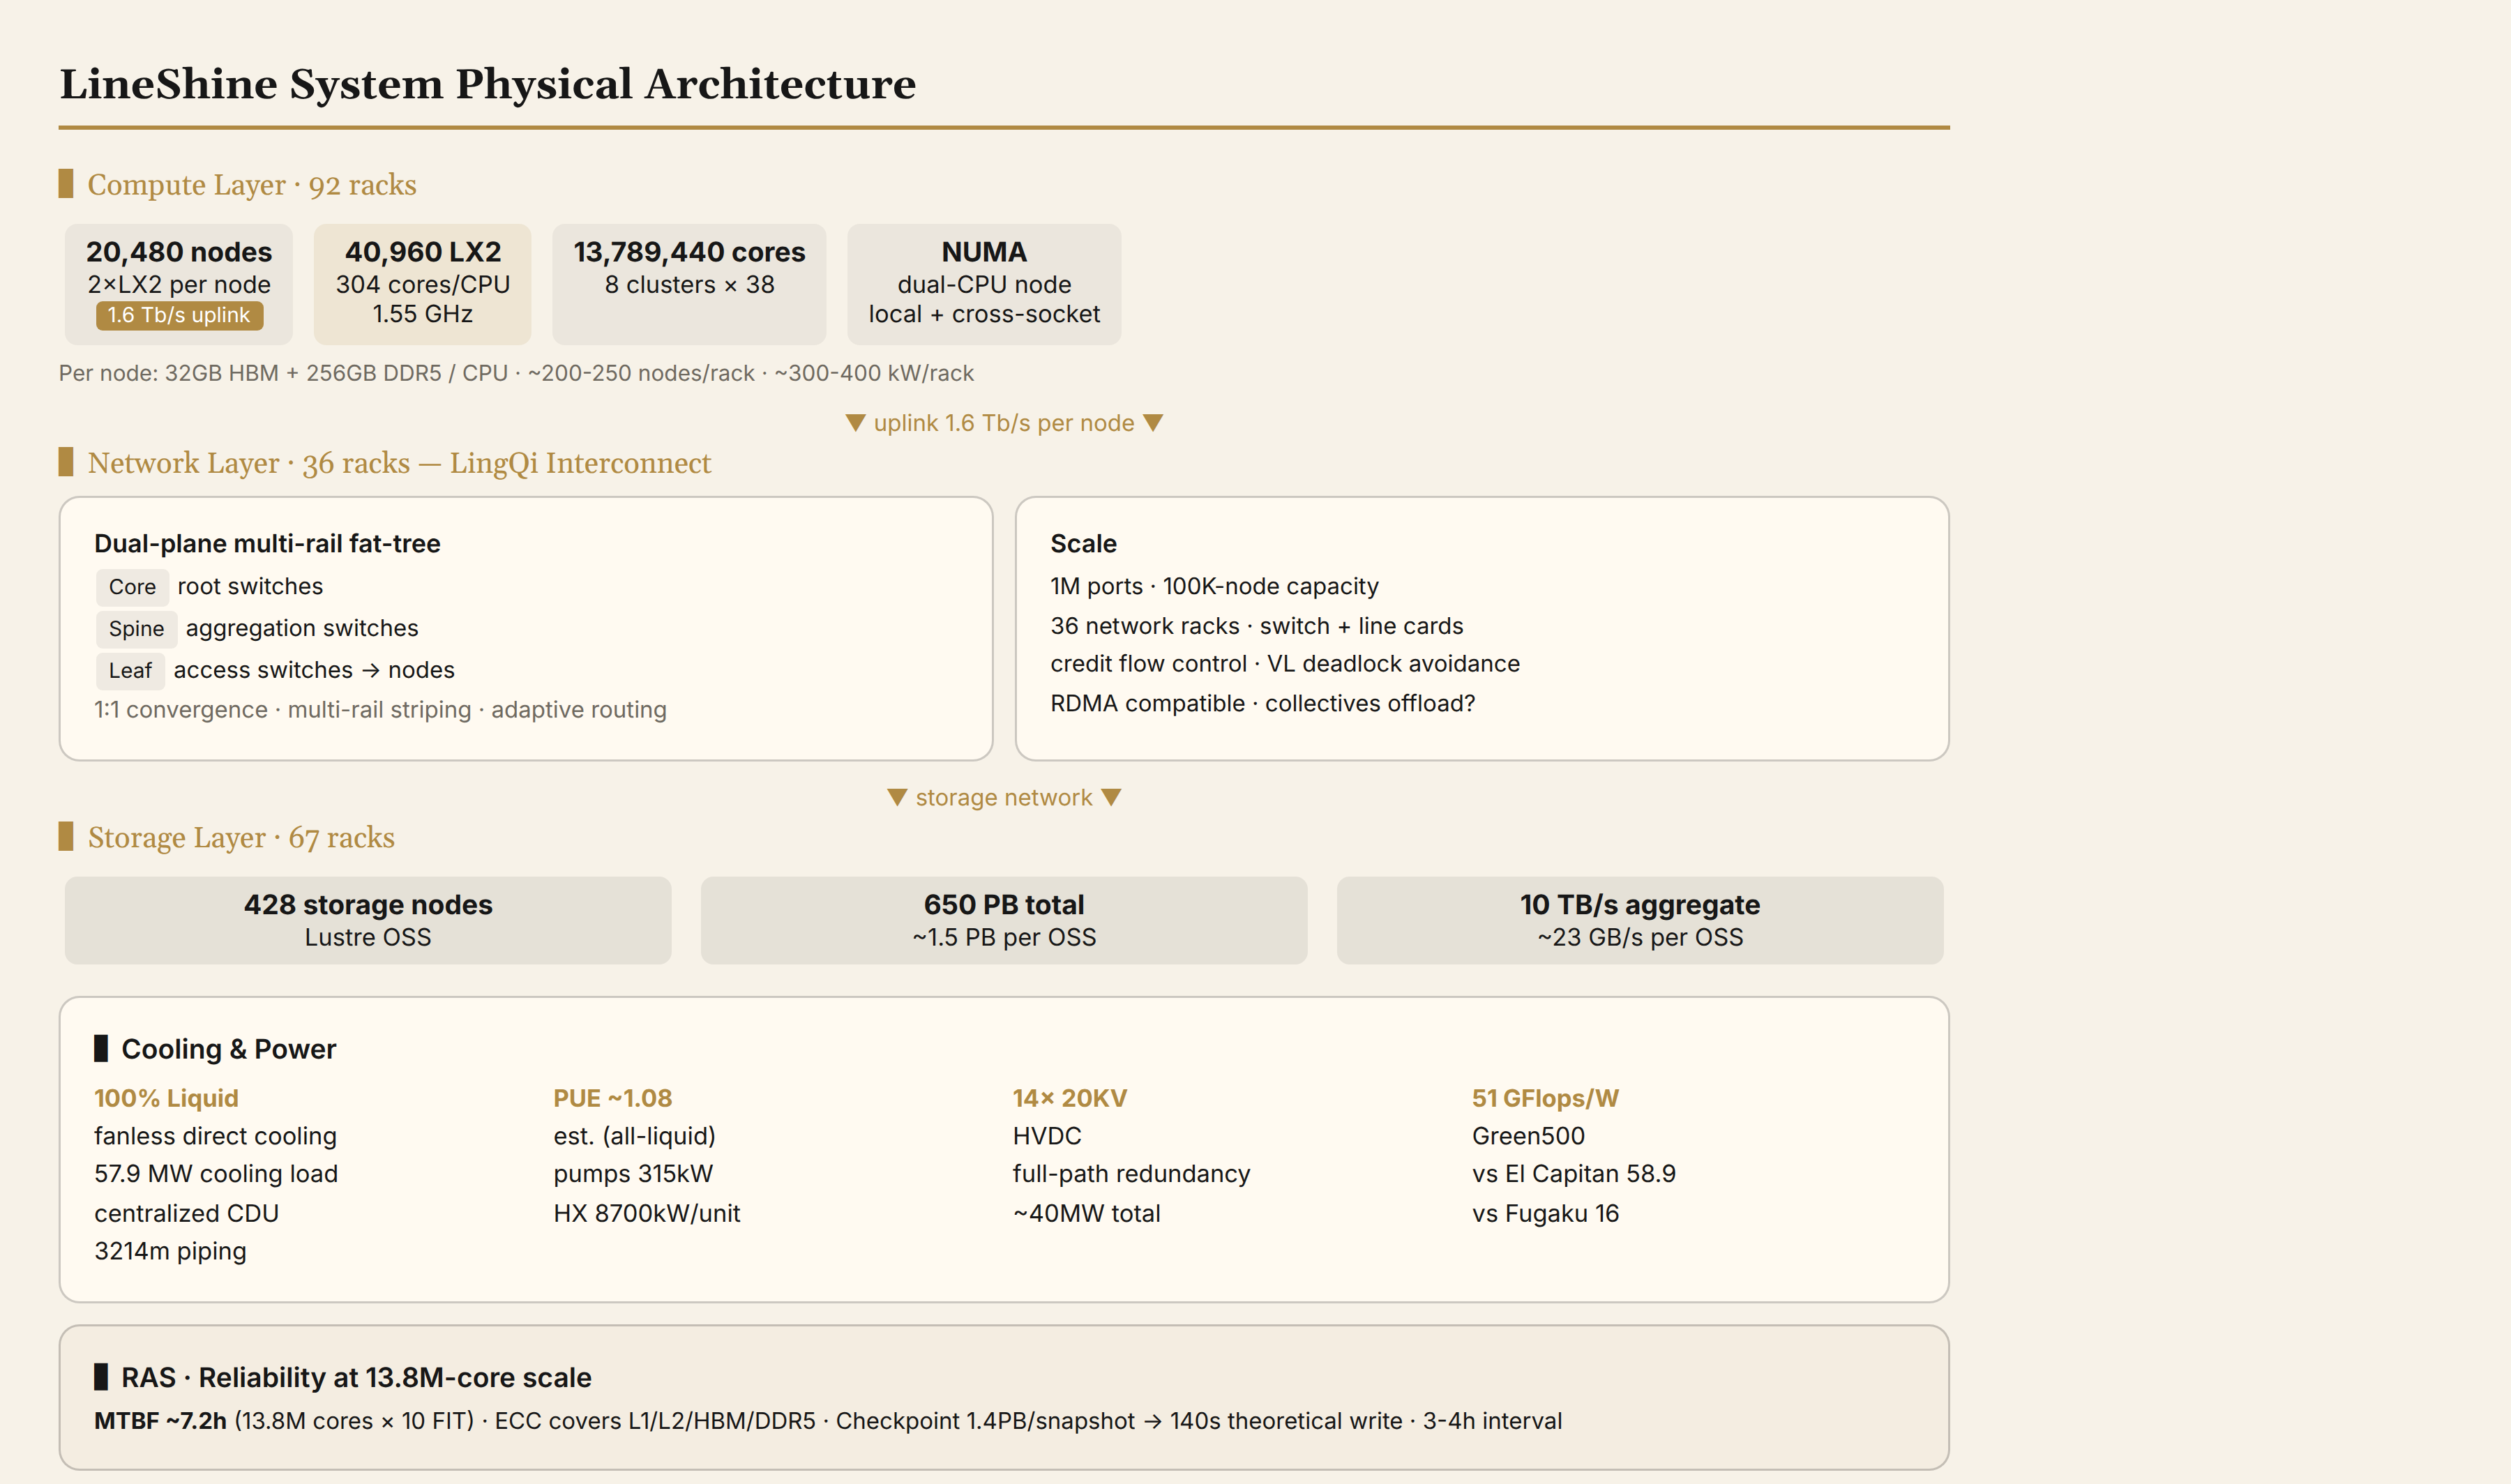Viewport: 2511px width, 1484px height.
Task: Click the down arrow left of storage network
Action: [897, 797]
